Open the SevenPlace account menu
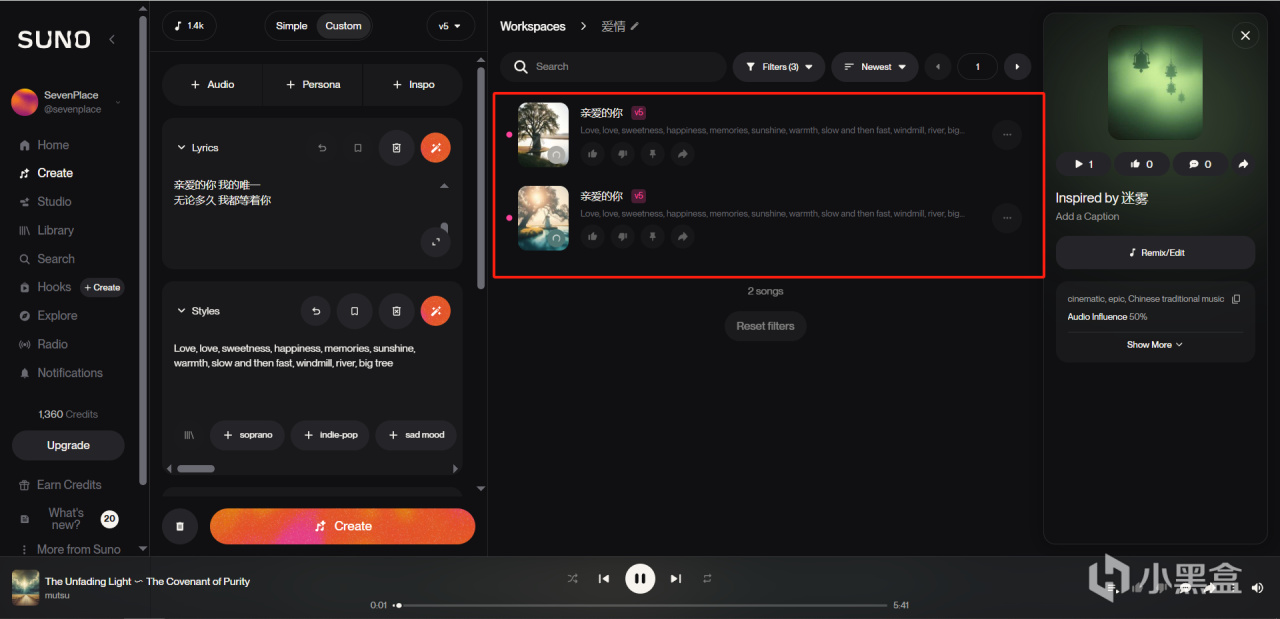 (66, 102)
